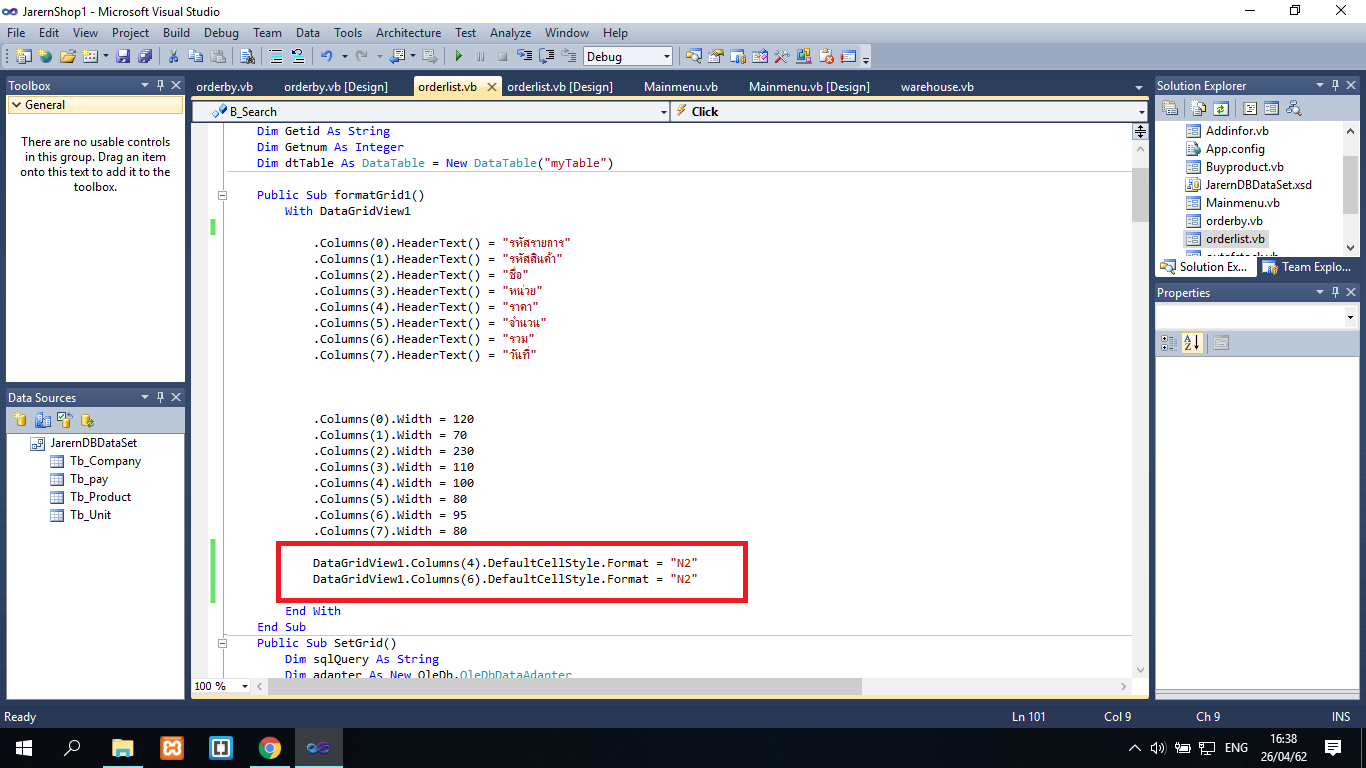The height and width of the screenshot is (768, 1366).
Task: Open the Undo history dropdown arrow
Action: coord(344,56)
